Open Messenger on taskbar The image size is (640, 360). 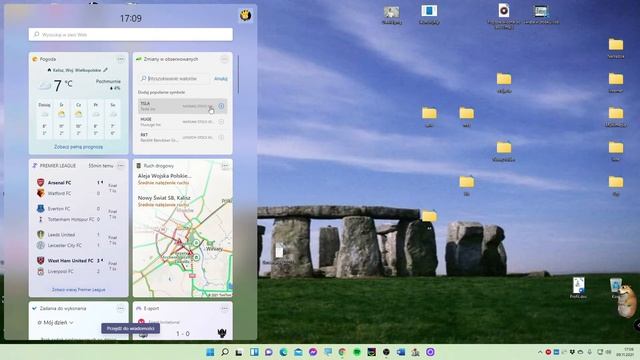313,352
